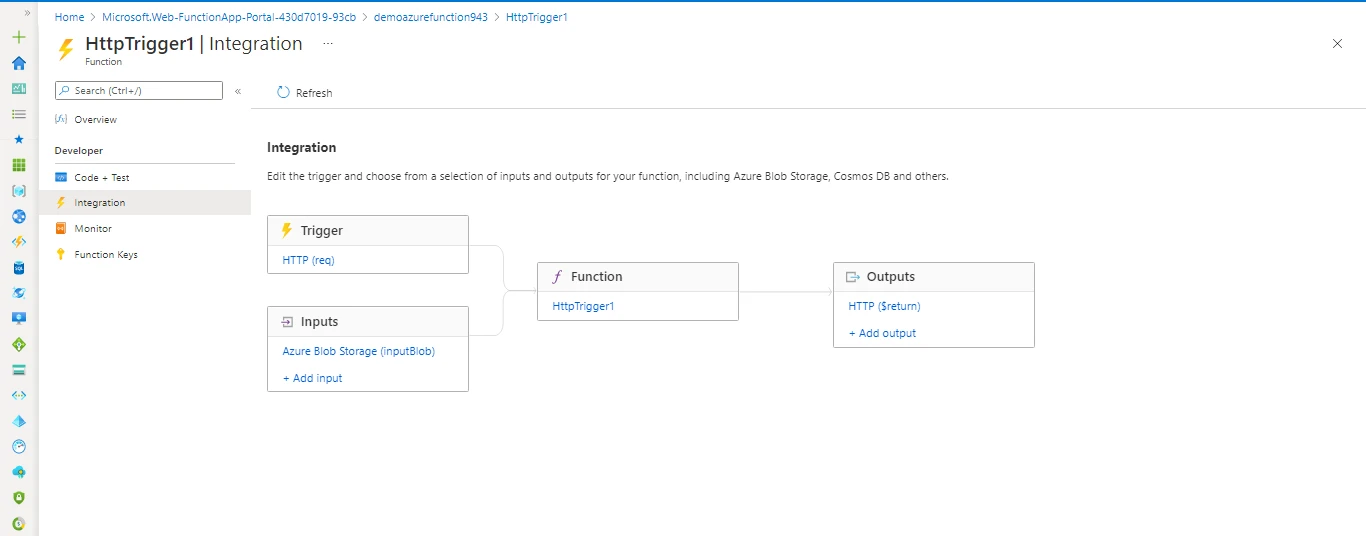Open the ellipsis more options beside Integration title
Image resolution: width=1366 pixels, height=536 pixels.
coord(328,44)
